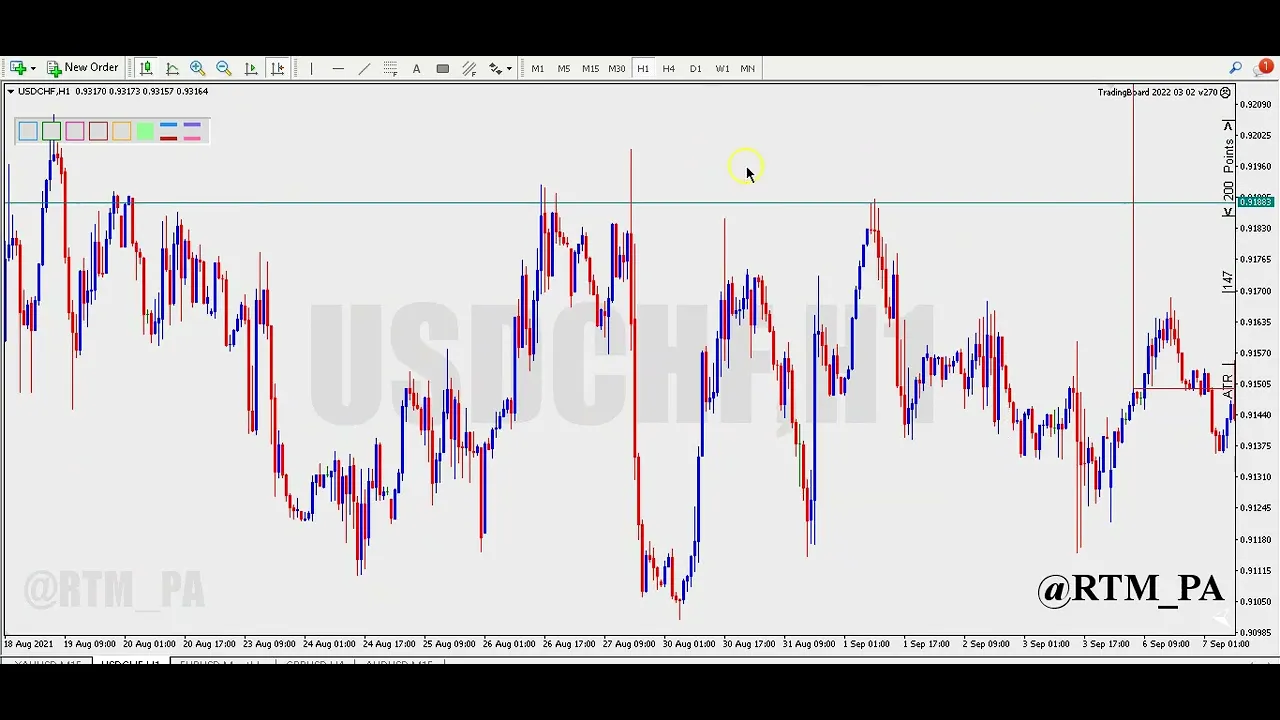Screen dimensions: 1280x720
Task: Click the down arrow below Points
Action: [1228, 211]
